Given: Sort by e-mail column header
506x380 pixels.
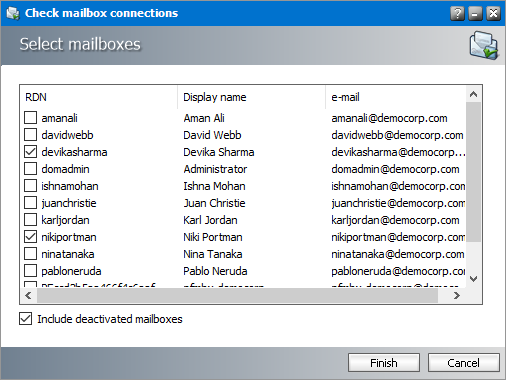Looking at the screenshot, I should (x=396, y=97).
